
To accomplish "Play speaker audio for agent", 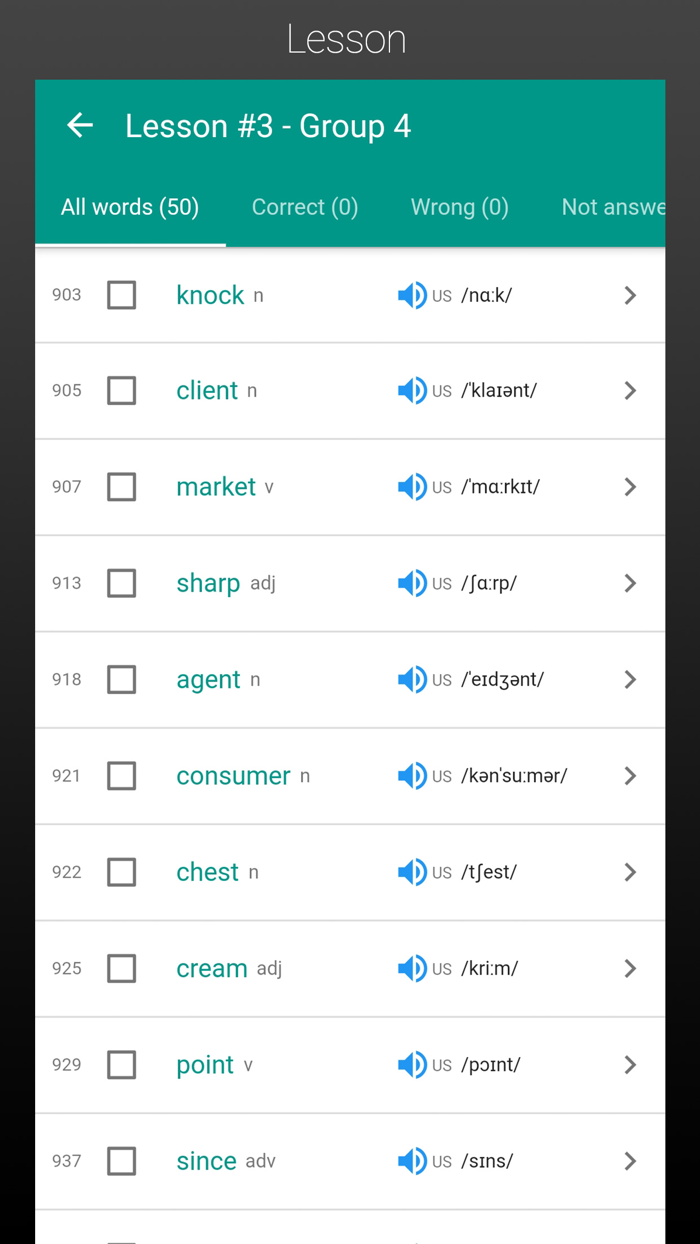I will pyautogui.click(x=411, y=680).
